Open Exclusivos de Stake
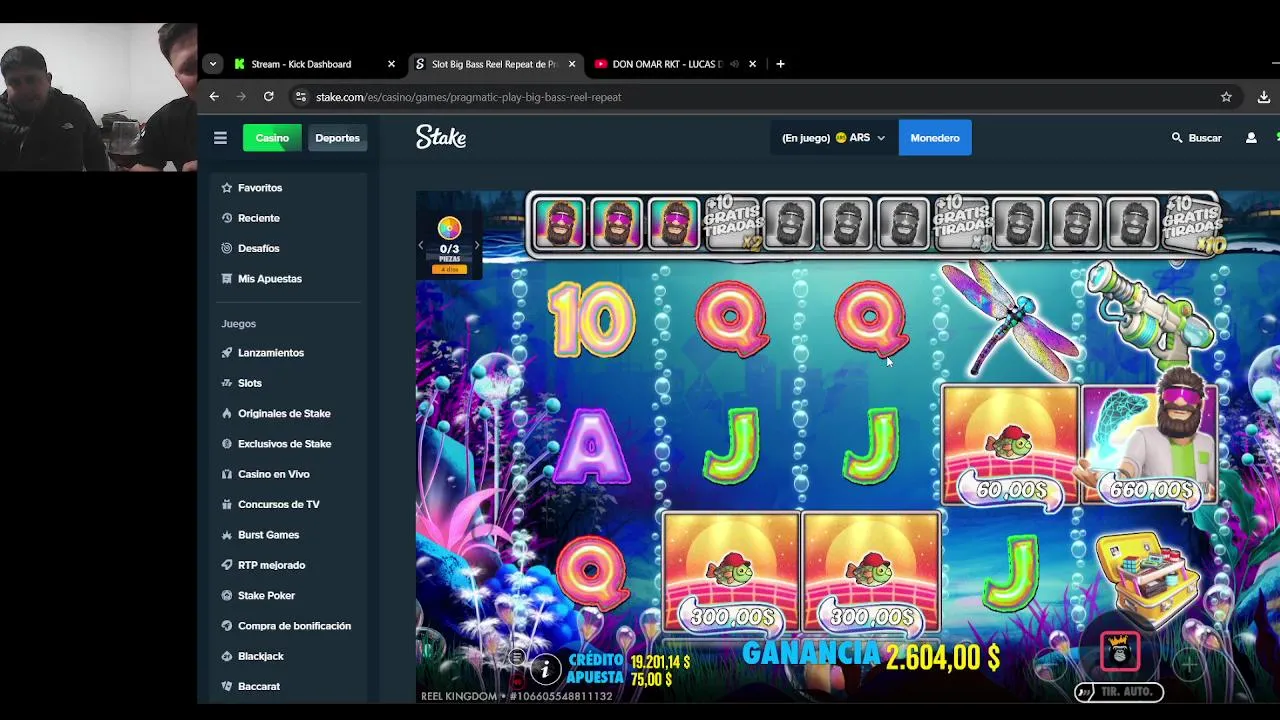1280x720 pixels. tap(286, 444)
